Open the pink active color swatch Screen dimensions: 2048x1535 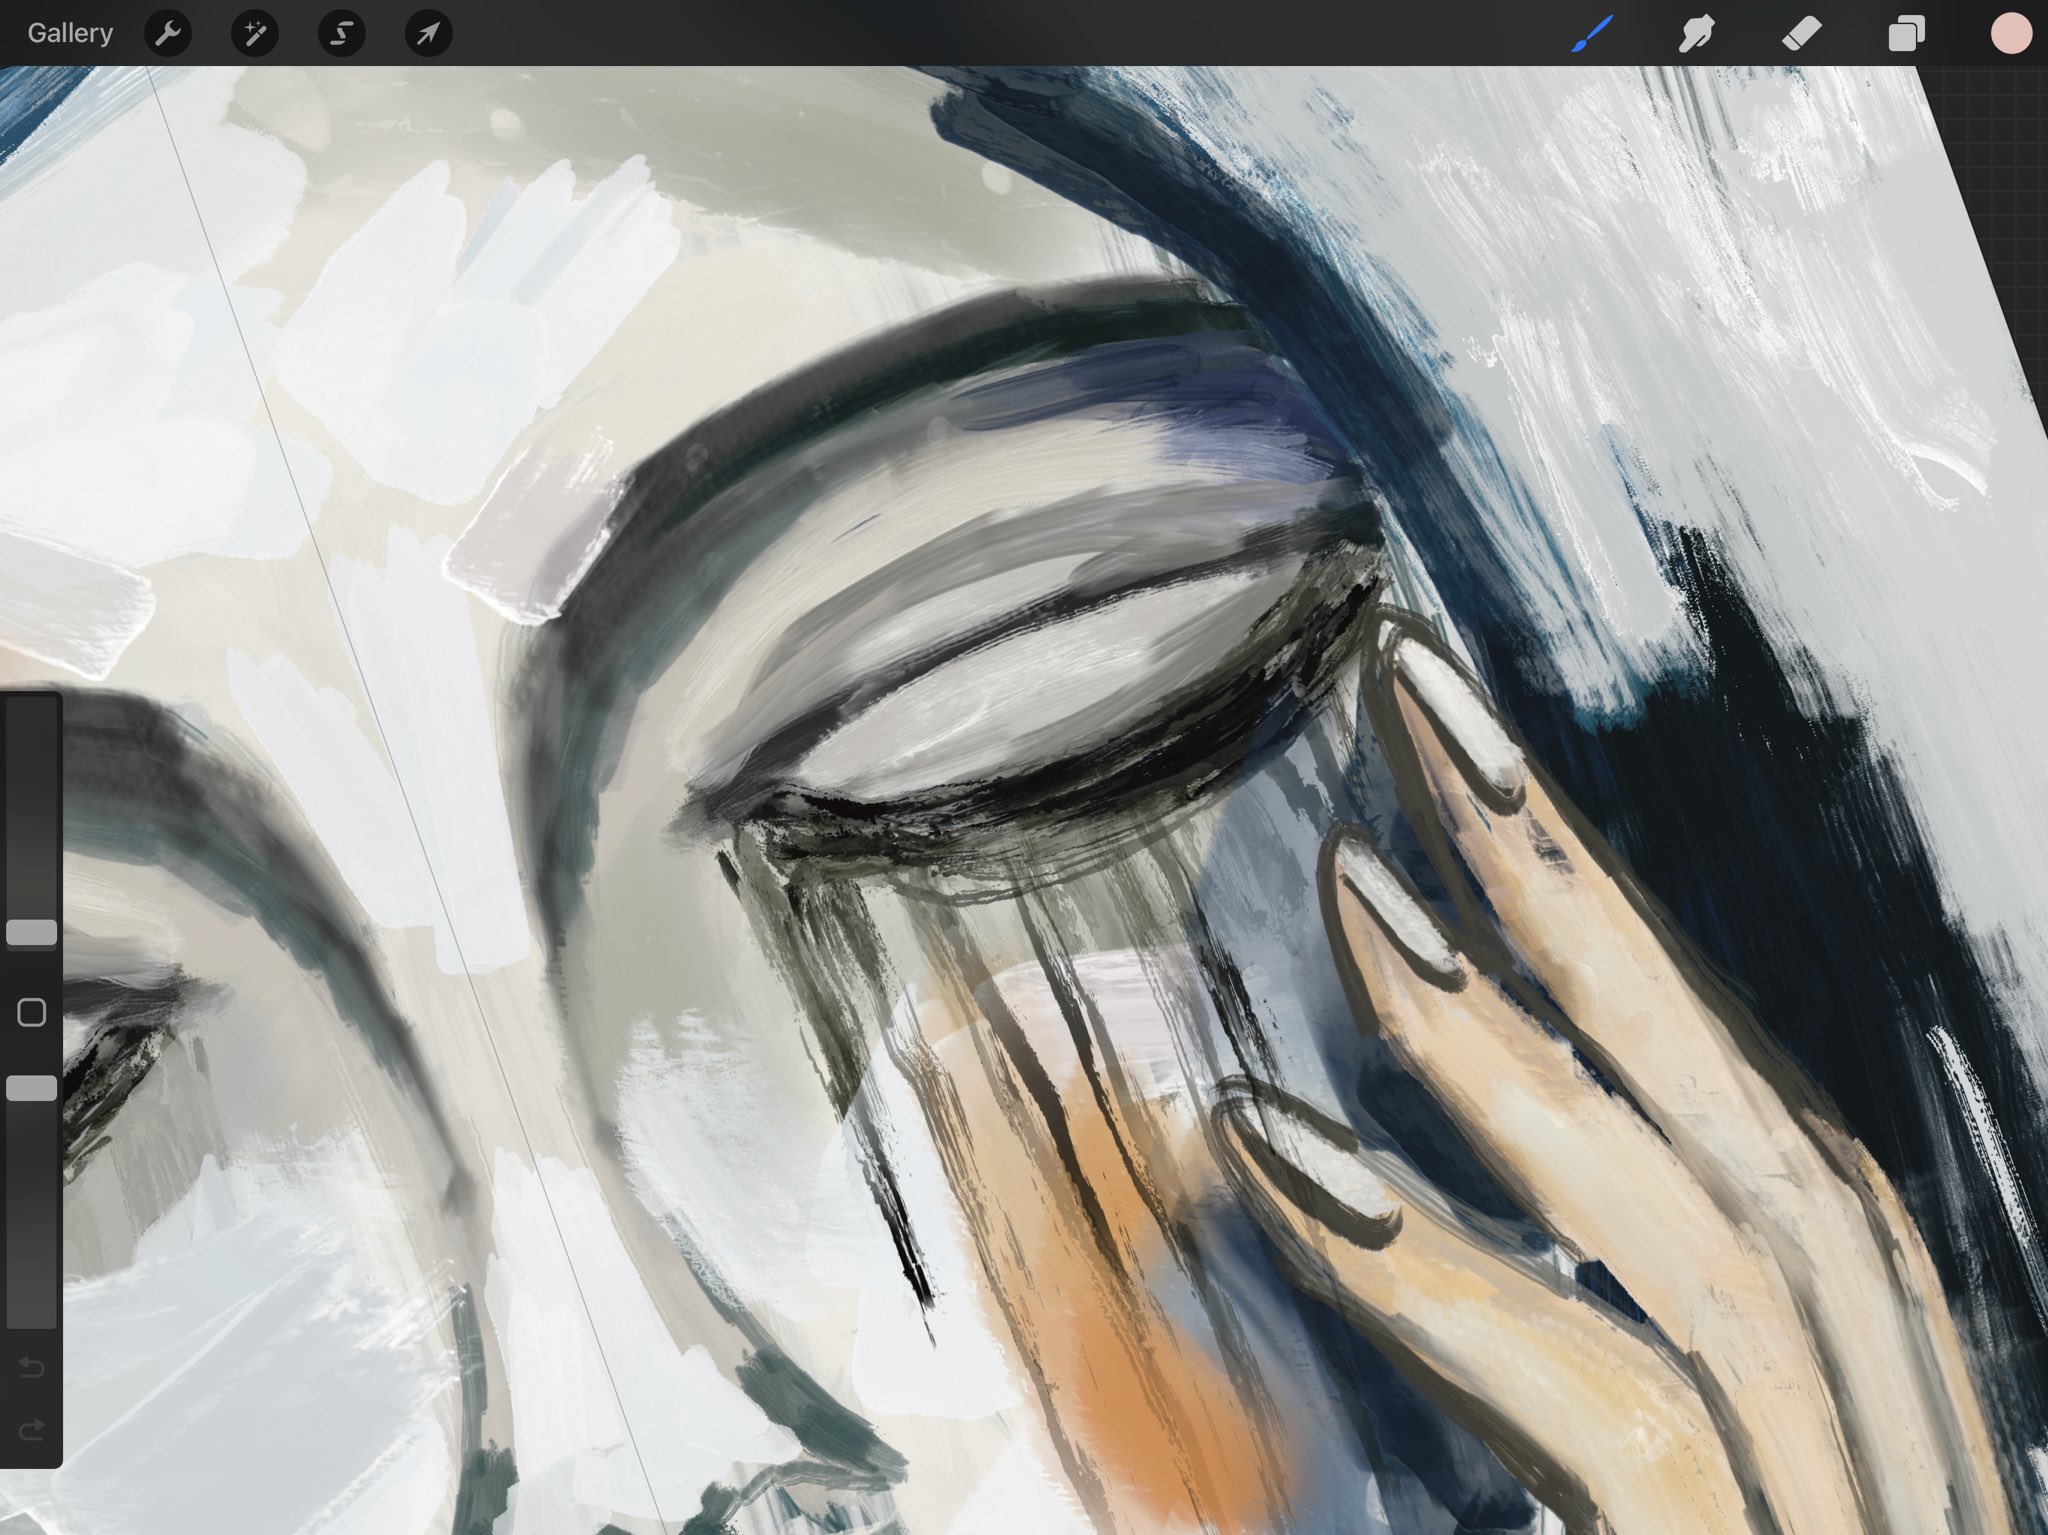[x=2010, y=34]
